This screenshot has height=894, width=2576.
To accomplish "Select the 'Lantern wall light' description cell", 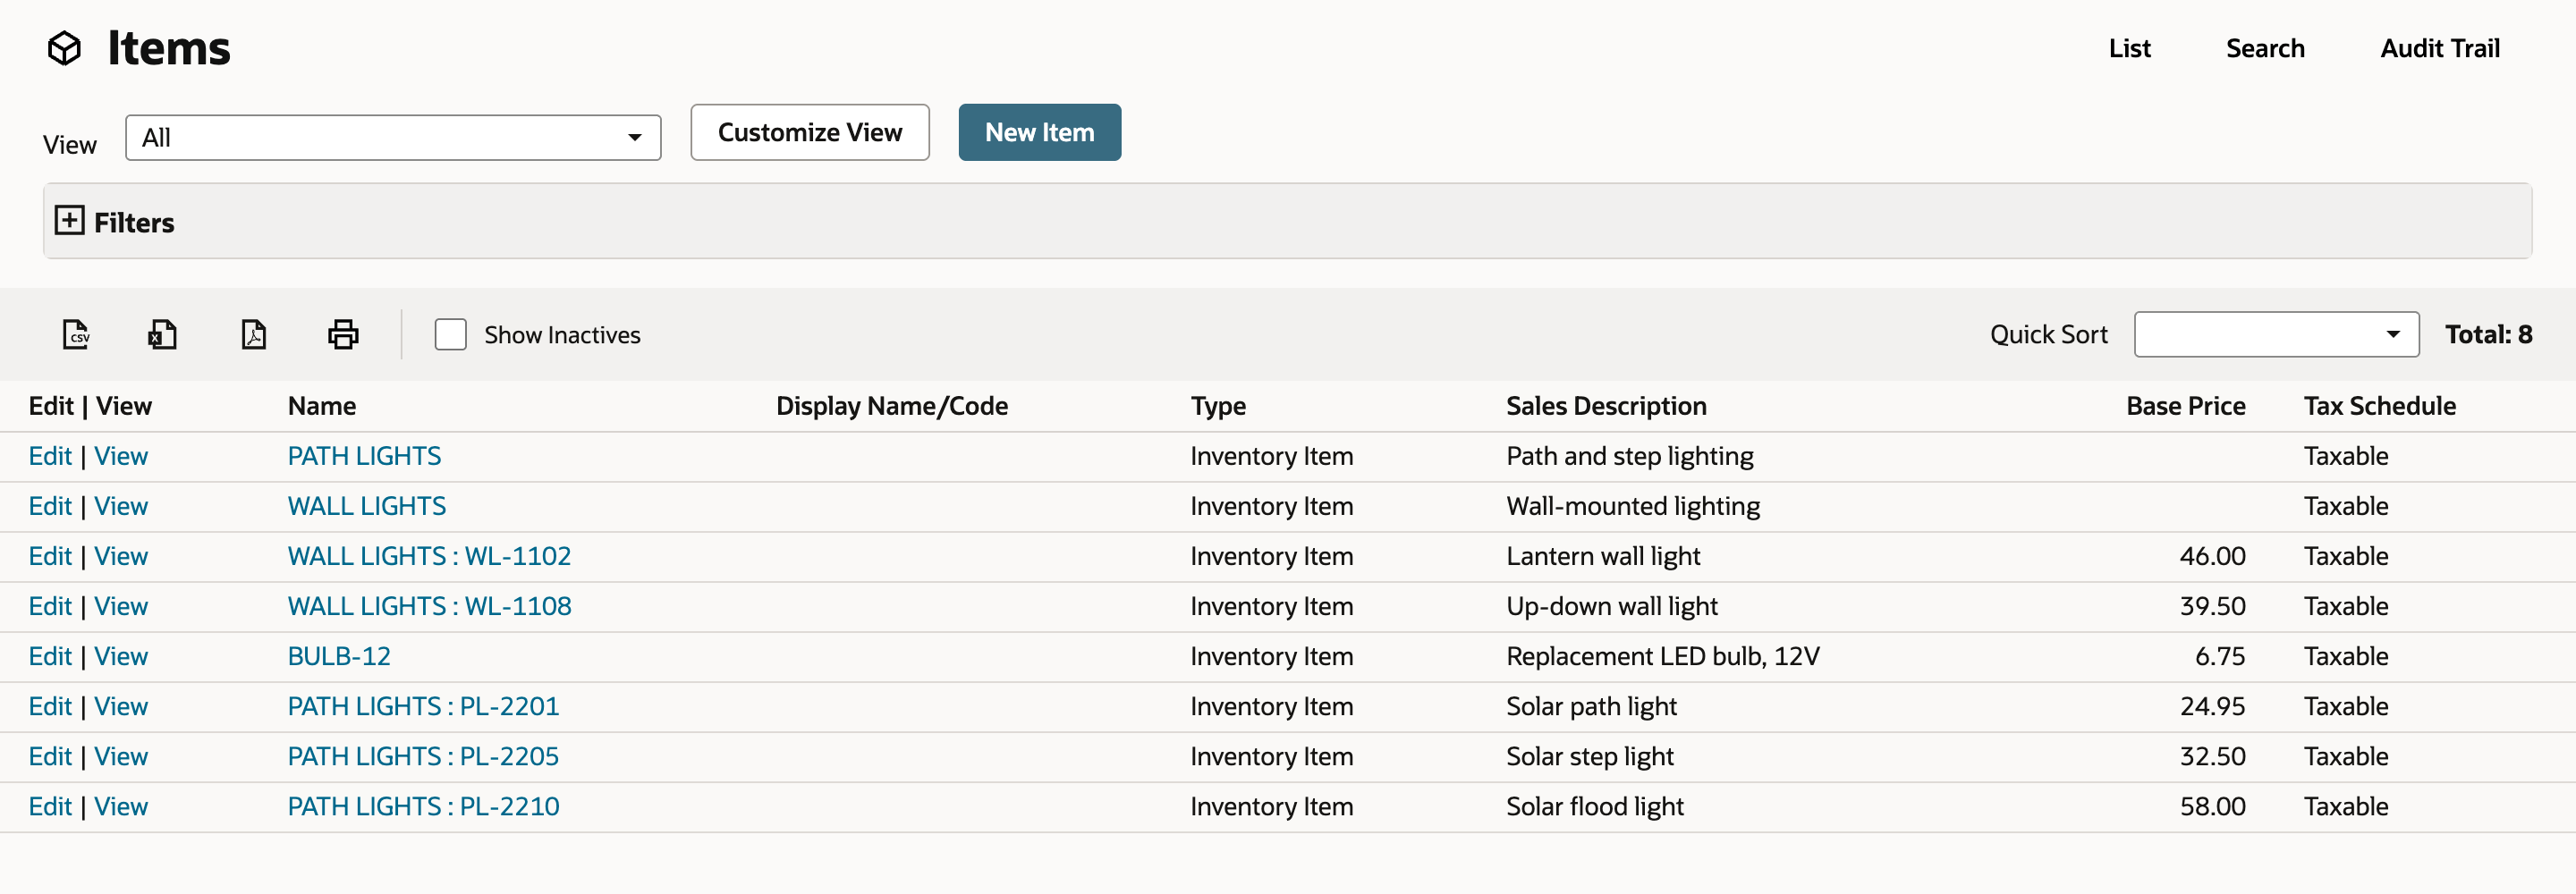I will (x=1603, y=556).
